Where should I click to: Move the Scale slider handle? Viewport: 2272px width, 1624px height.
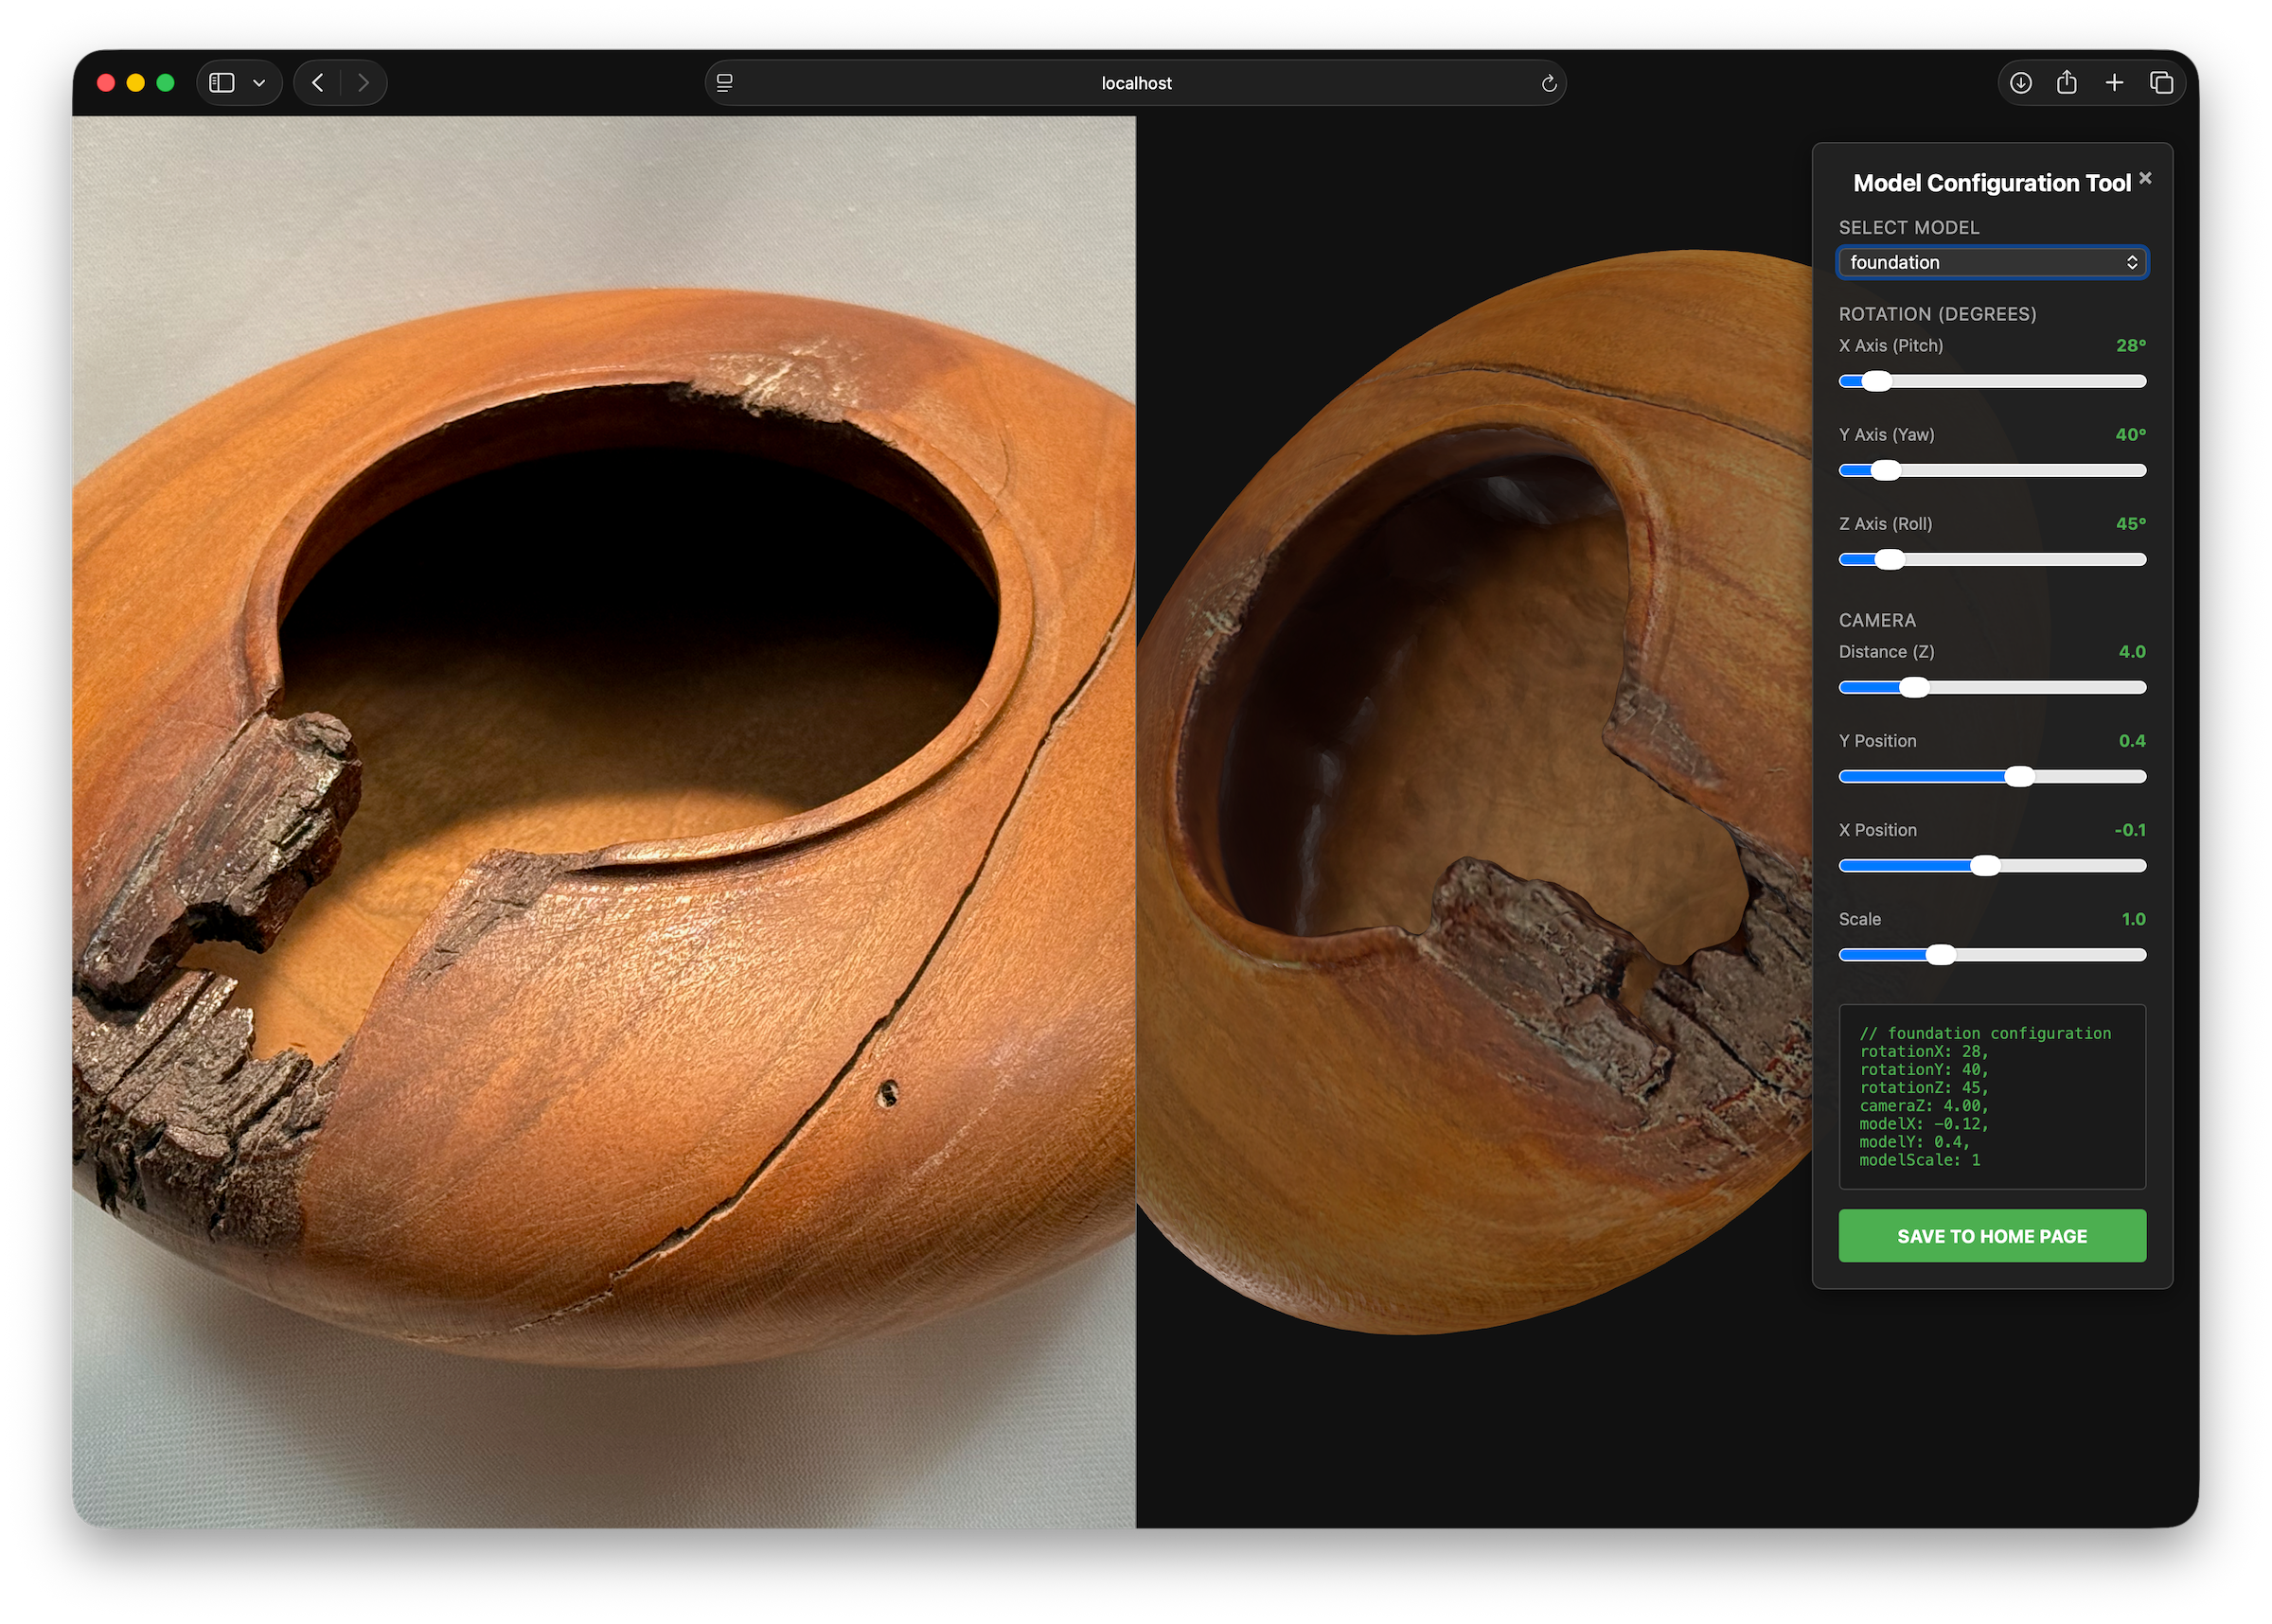point(1941,955)
